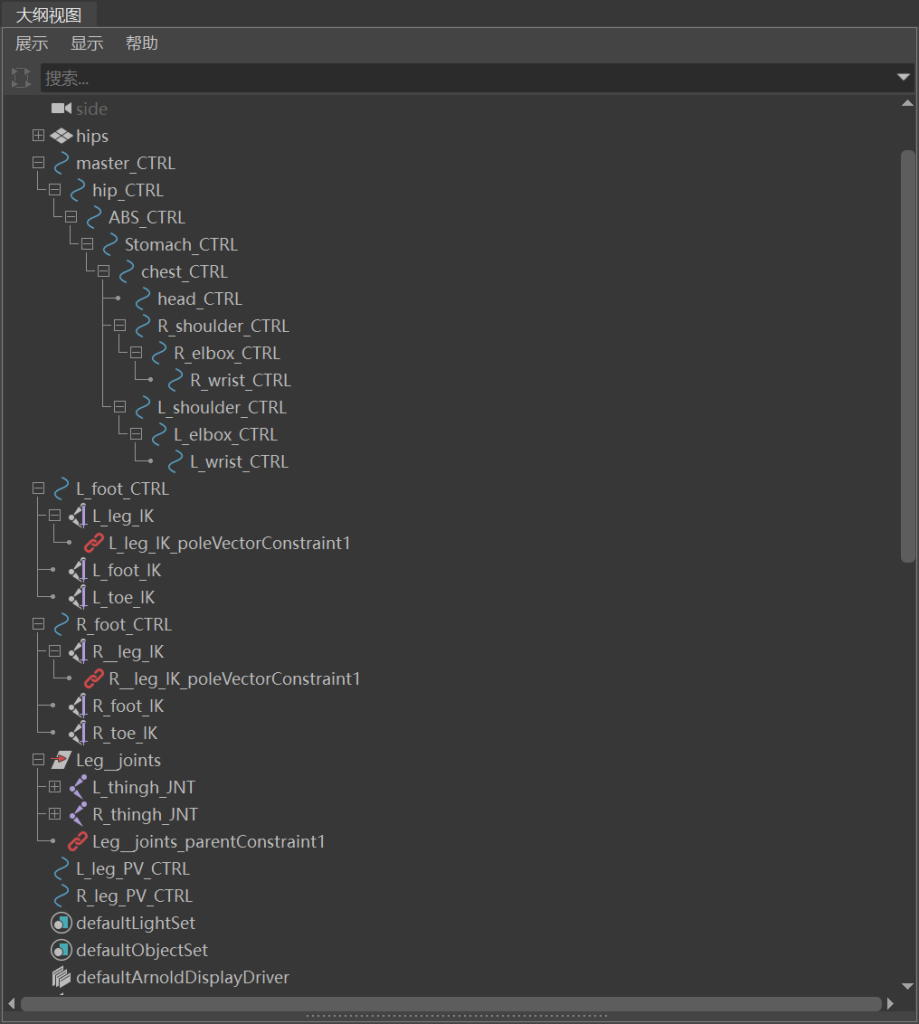This screenshot has height=1024, width=919.
Task: Click the Leg__joints group icon
Action: [x=61, y=760]
